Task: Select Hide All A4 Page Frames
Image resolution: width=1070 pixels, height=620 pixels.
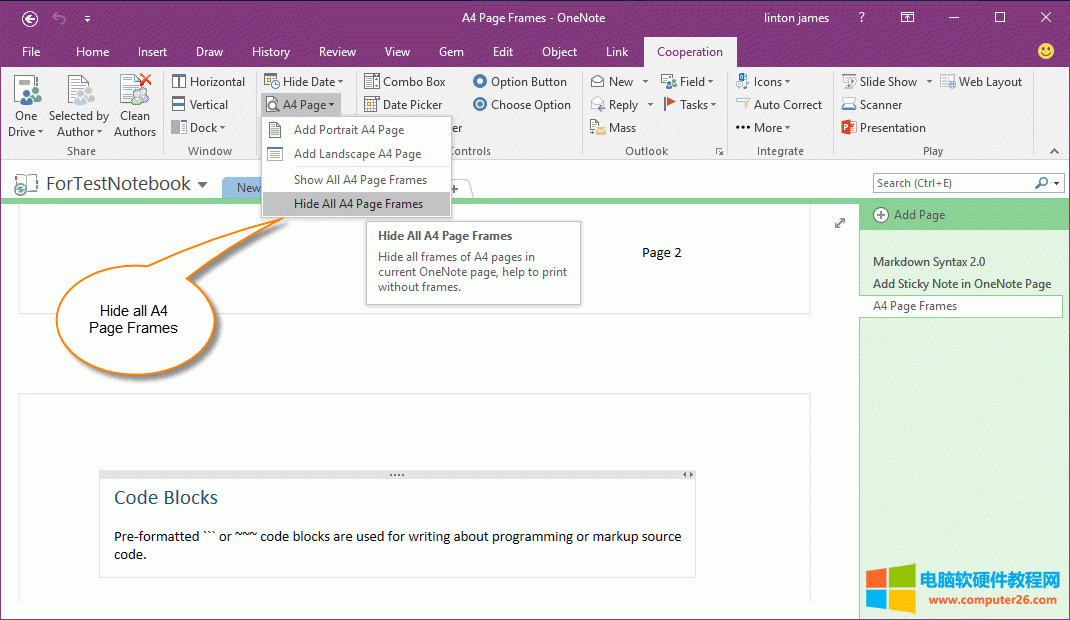Action: [357, 204]
